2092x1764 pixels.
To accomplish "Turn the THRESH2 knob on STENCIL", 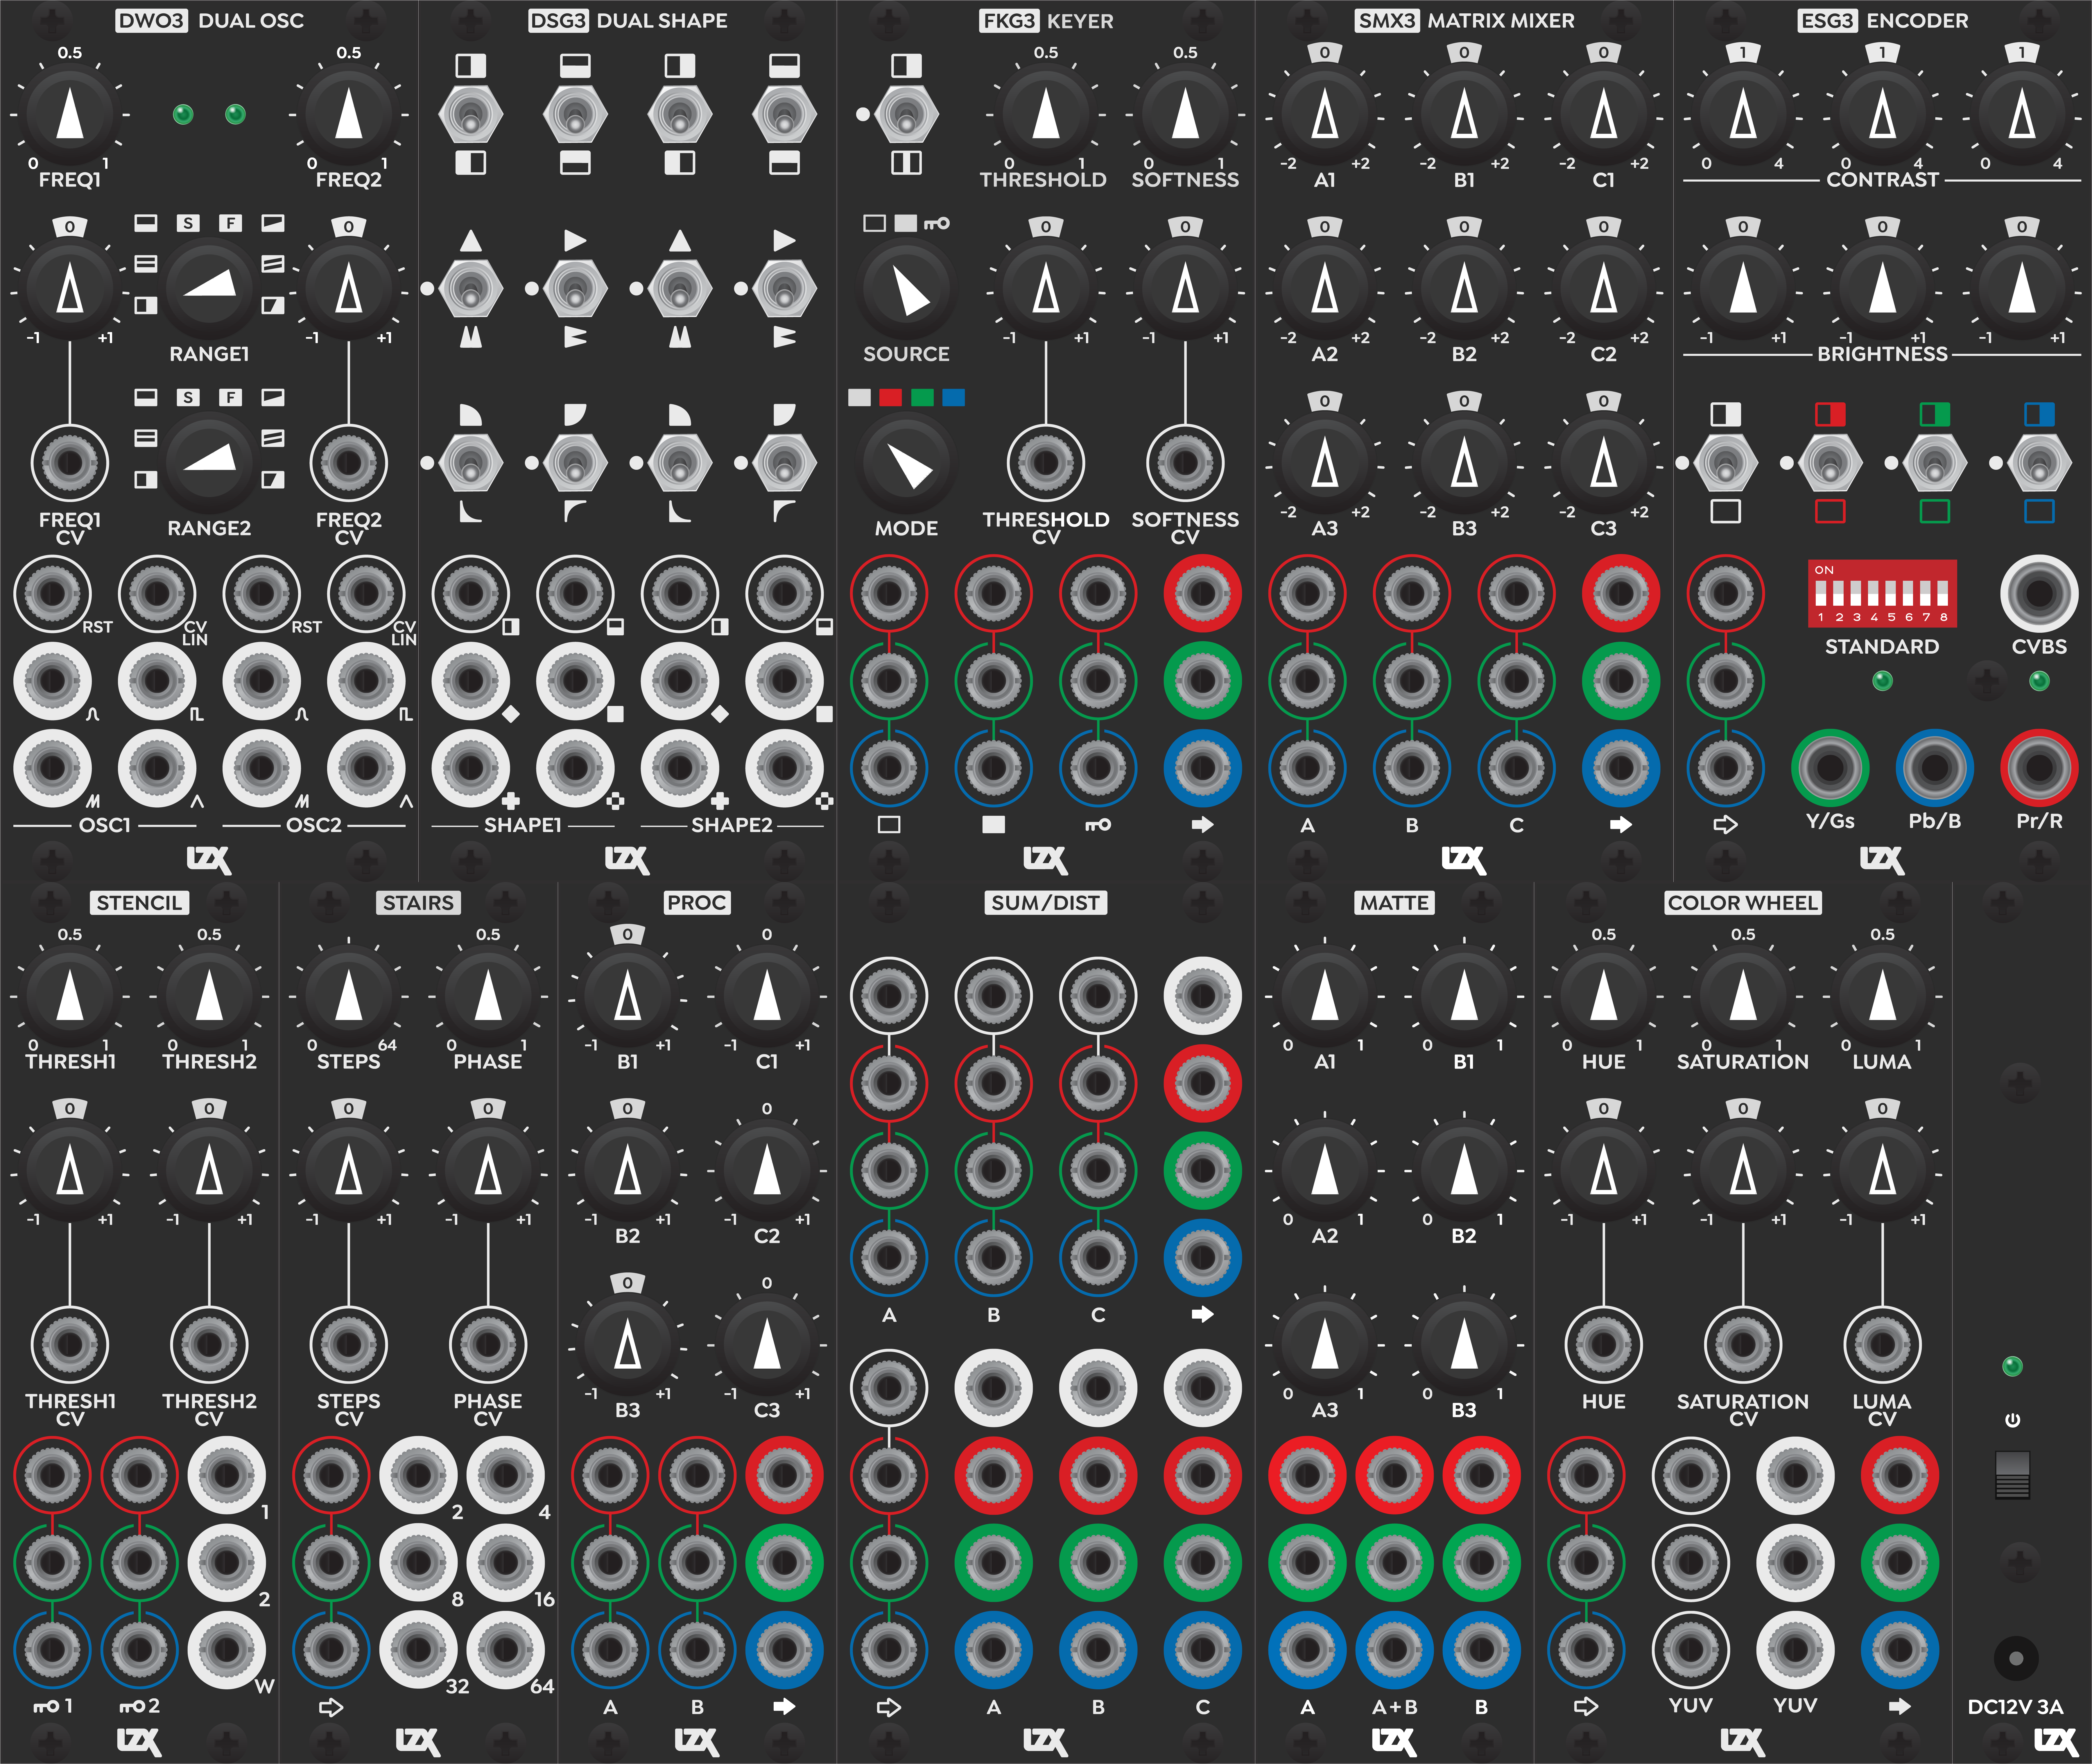I will pyautogui.click(x=209, y=996).
